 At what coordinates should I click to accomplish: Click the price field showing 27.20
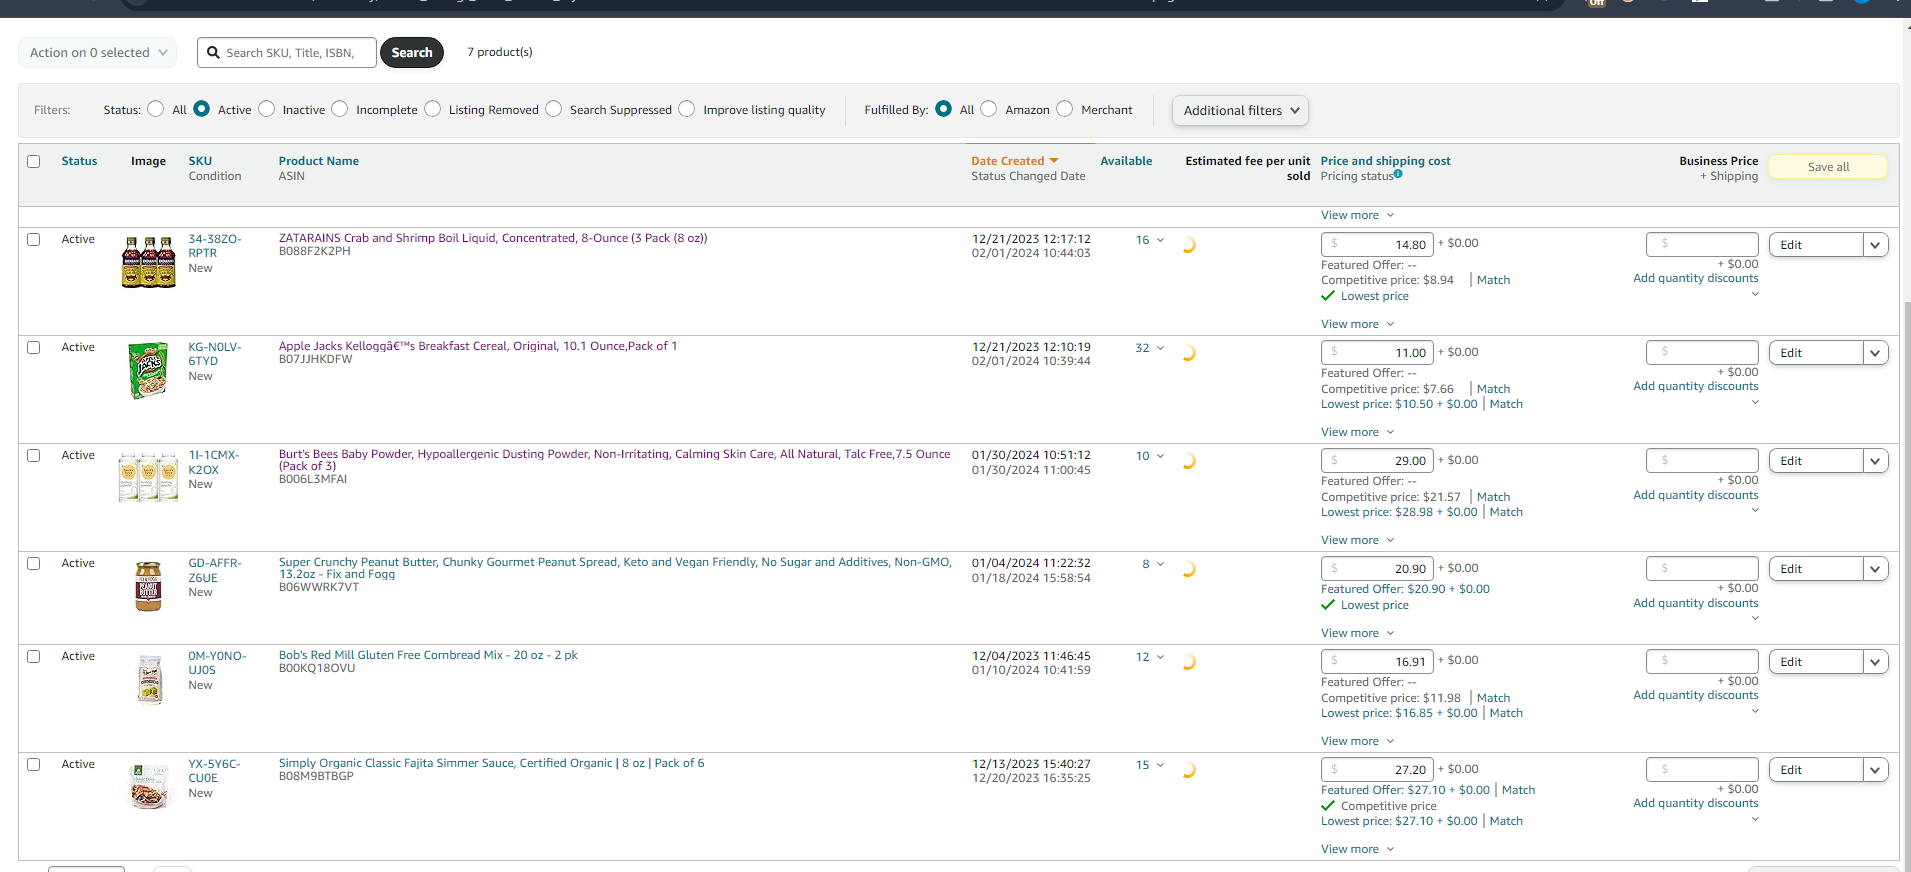pyautogui.click(x=1377, y=769)
